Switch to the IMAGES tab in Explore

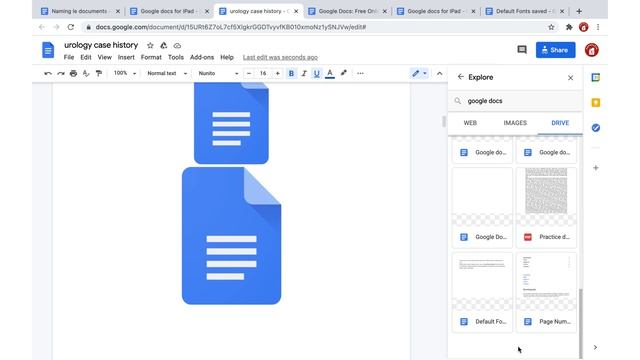click(x=515, y=123)
